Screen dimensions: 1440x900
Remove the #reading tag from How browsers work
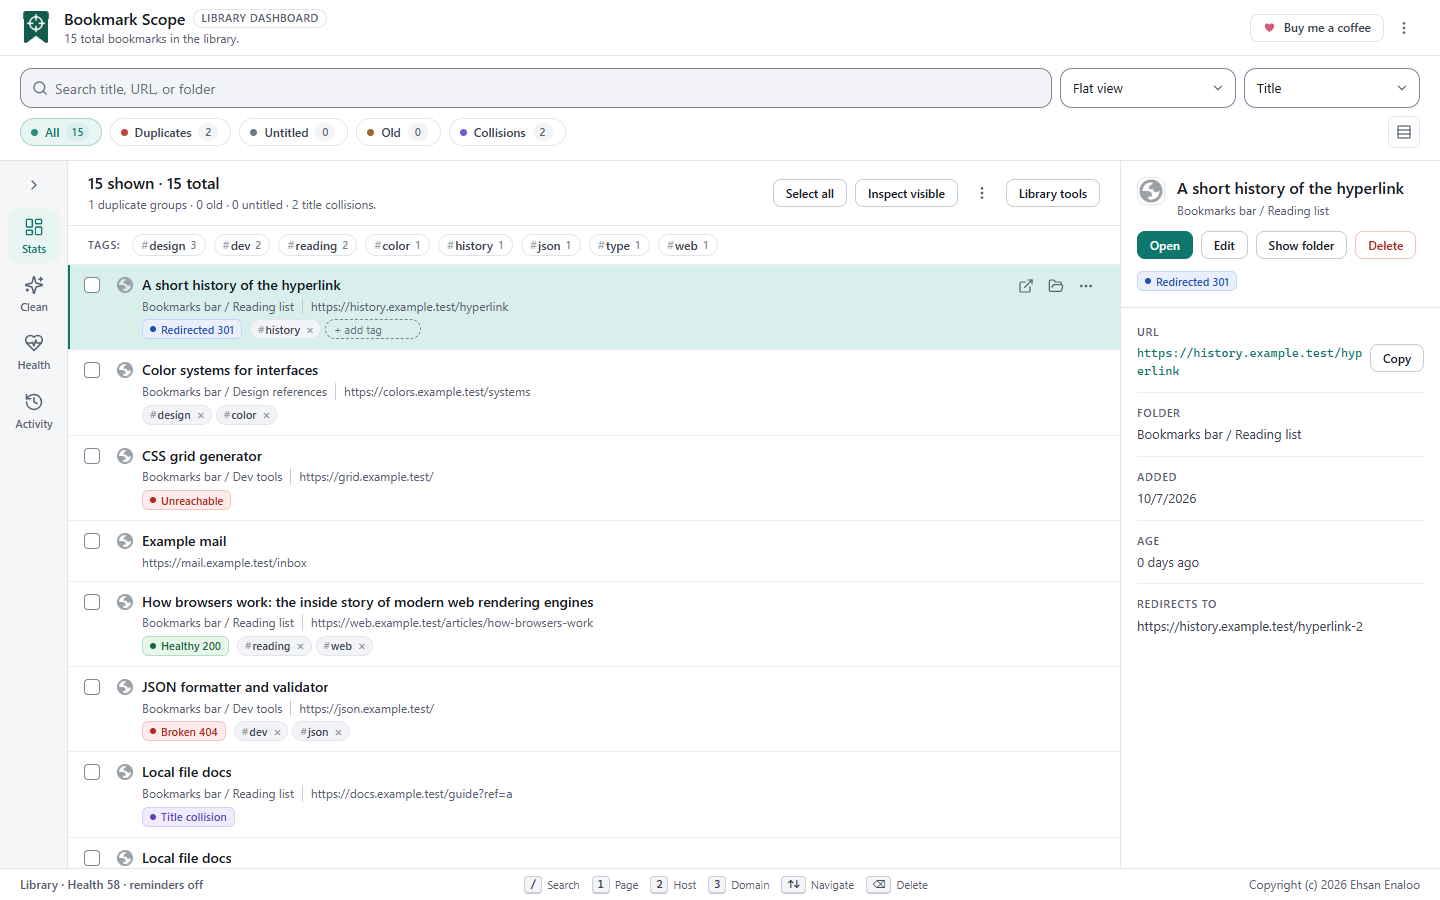click(300, 647)
